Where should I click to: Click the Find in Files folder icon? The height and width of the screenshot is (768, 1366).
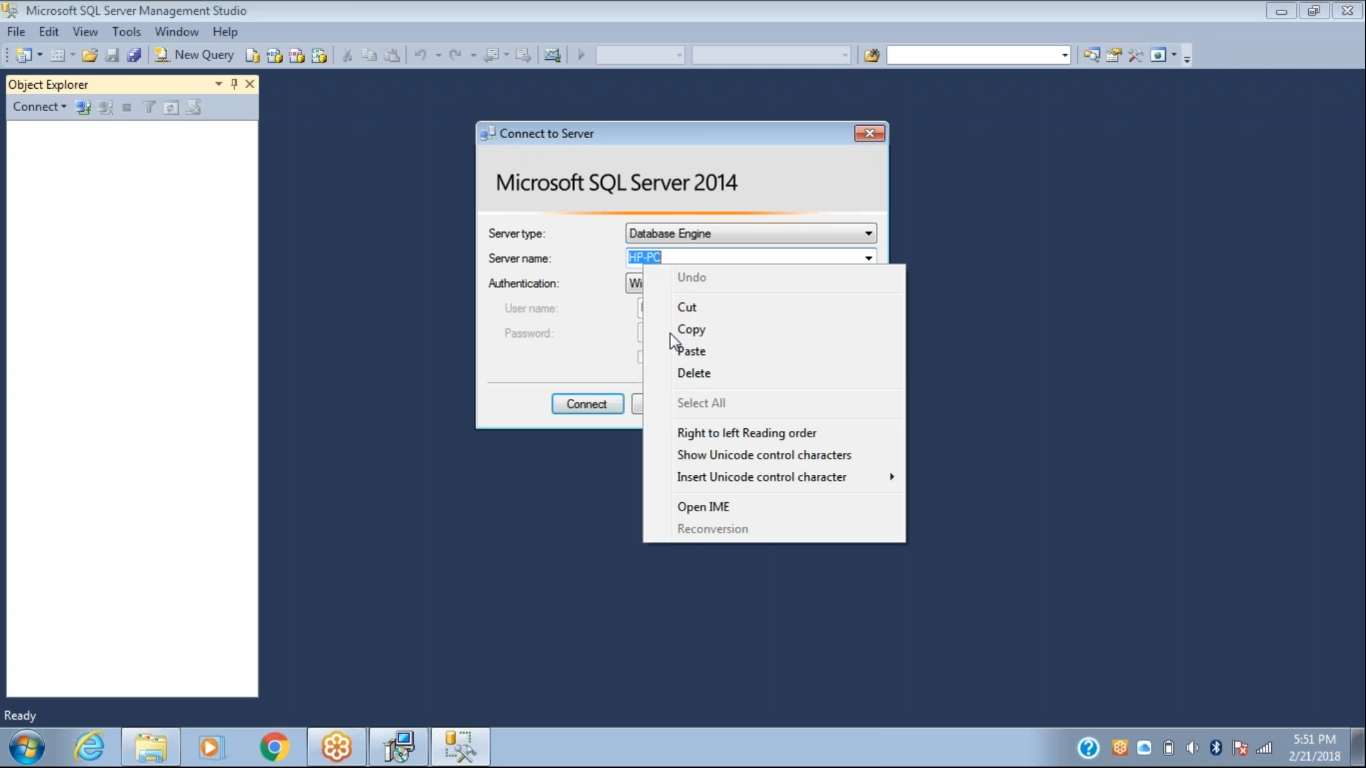(872, 55)
